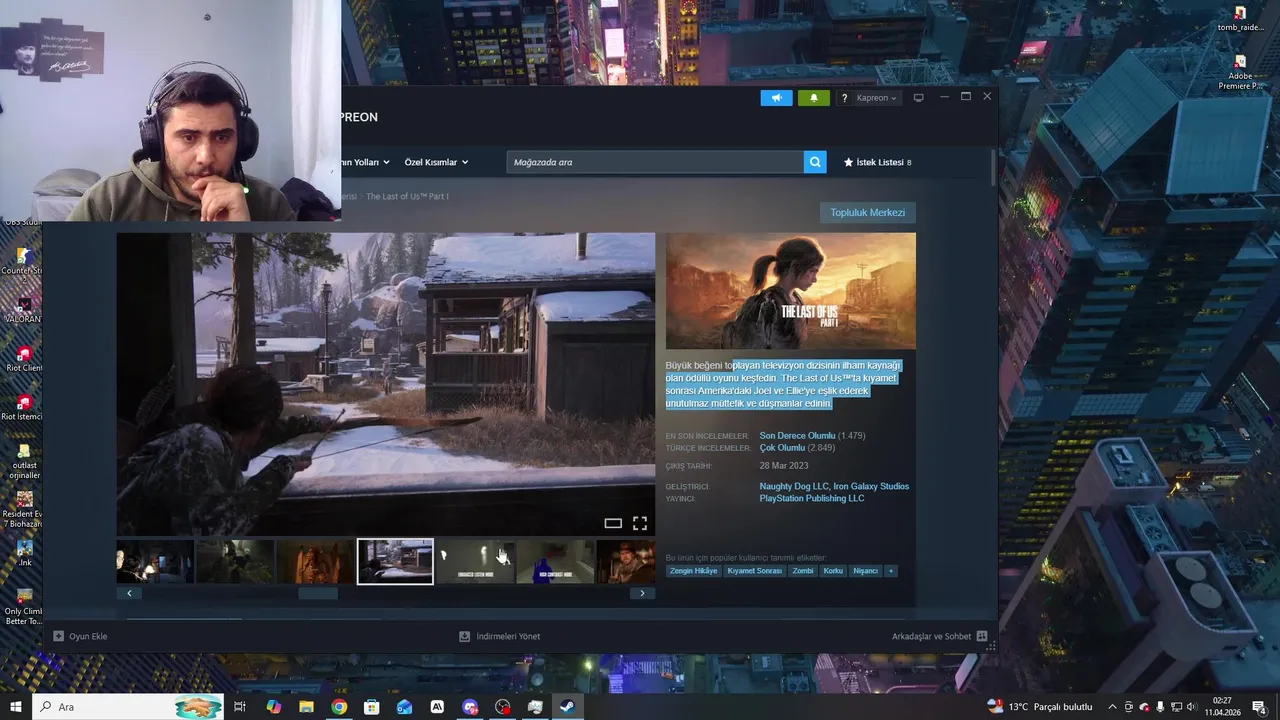Open Google Chrome from the taskbar
The width and height of the screenshot is (1280, 720).
point(339,707)
